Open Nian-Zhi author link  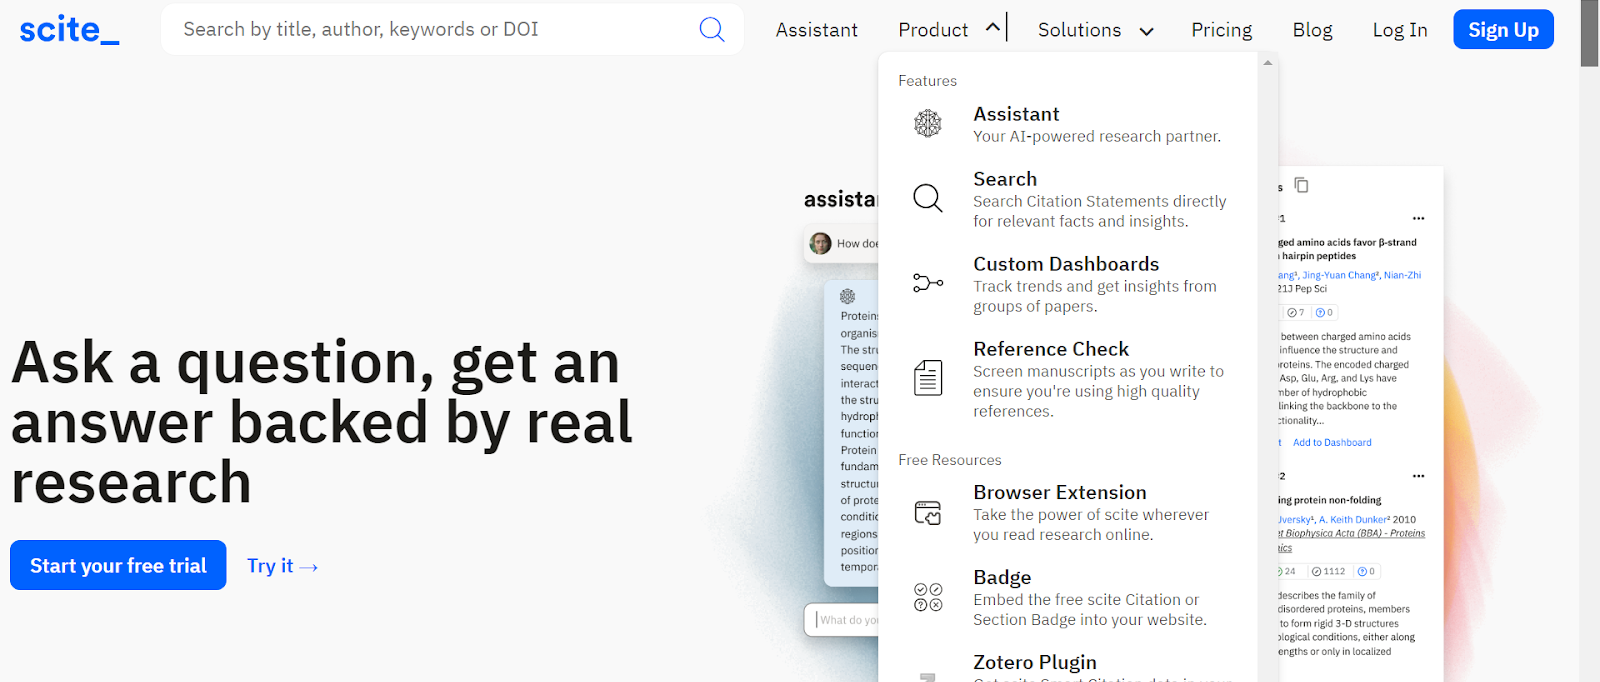point(1402,275)
